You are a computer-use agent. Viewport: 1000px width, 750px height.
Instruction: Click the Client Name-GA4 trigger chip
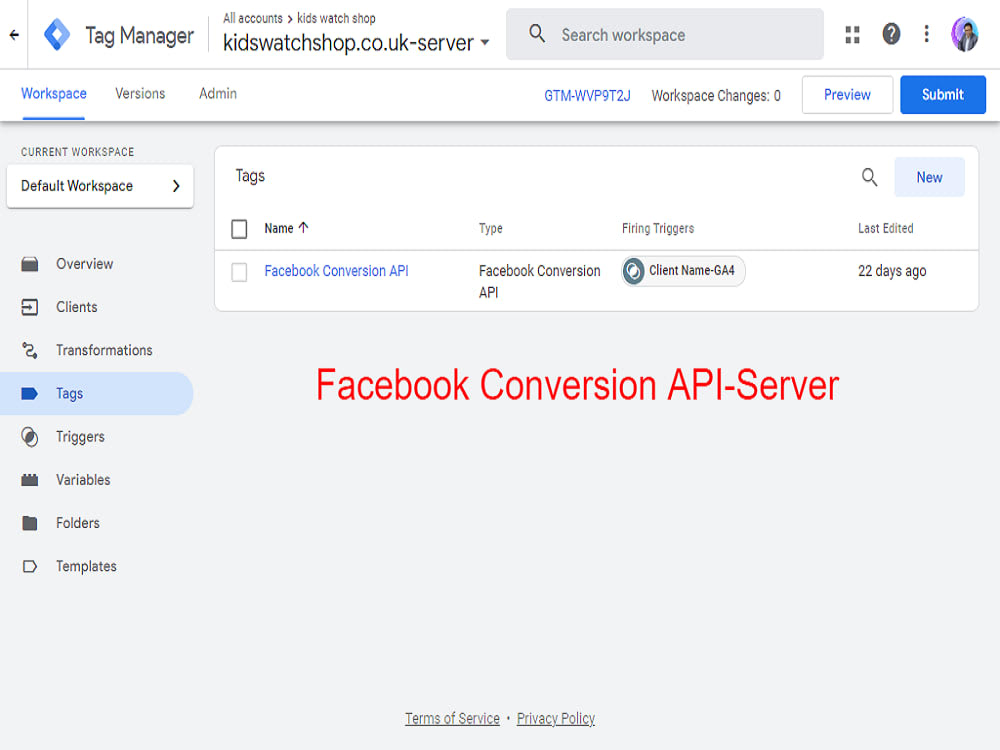pos(683,271)
